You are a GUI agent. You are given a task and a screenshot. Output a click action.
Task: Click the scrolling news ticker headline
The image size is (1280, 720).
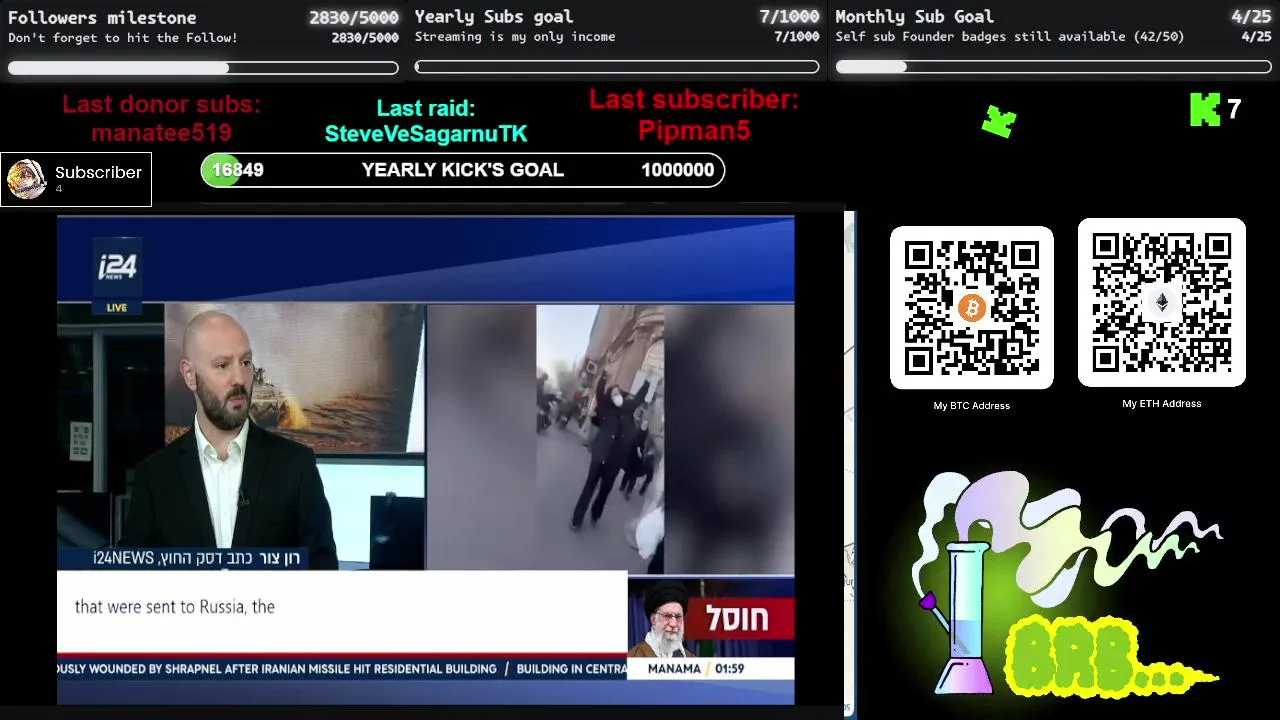(x=342, y=669)
